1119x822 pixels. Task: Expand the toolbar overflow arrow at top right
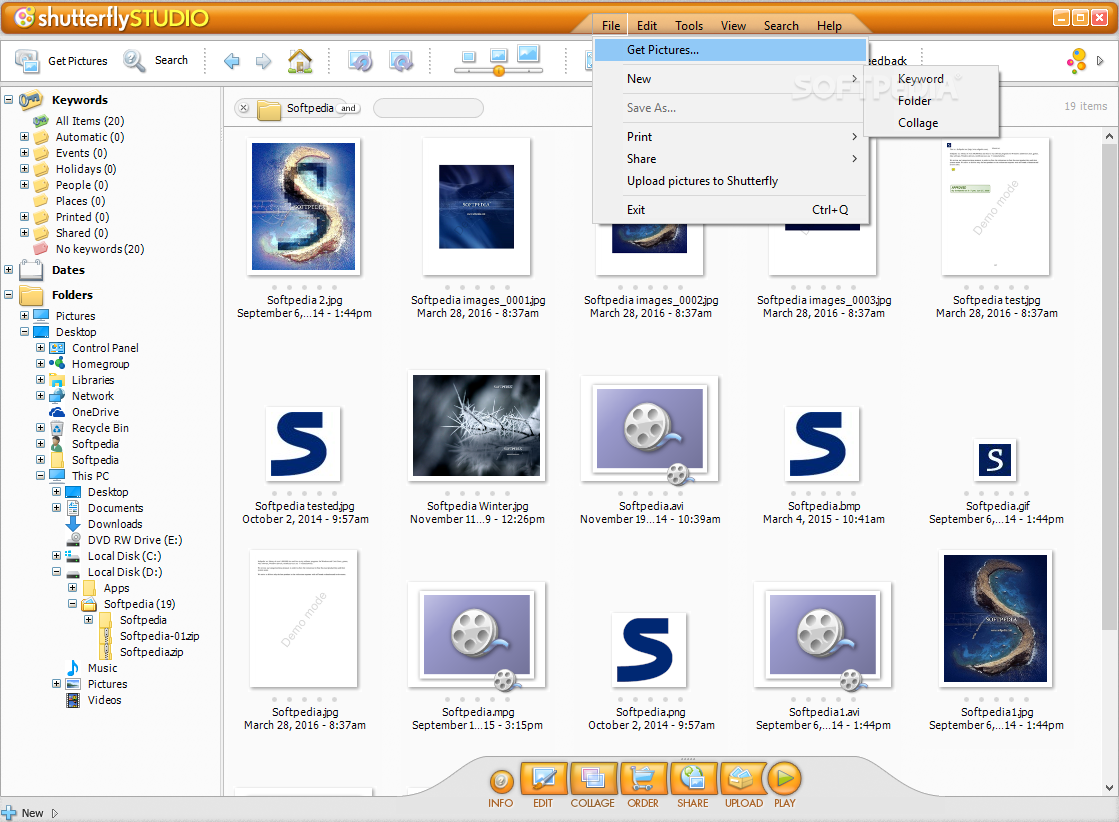[x=1100, y=61]
